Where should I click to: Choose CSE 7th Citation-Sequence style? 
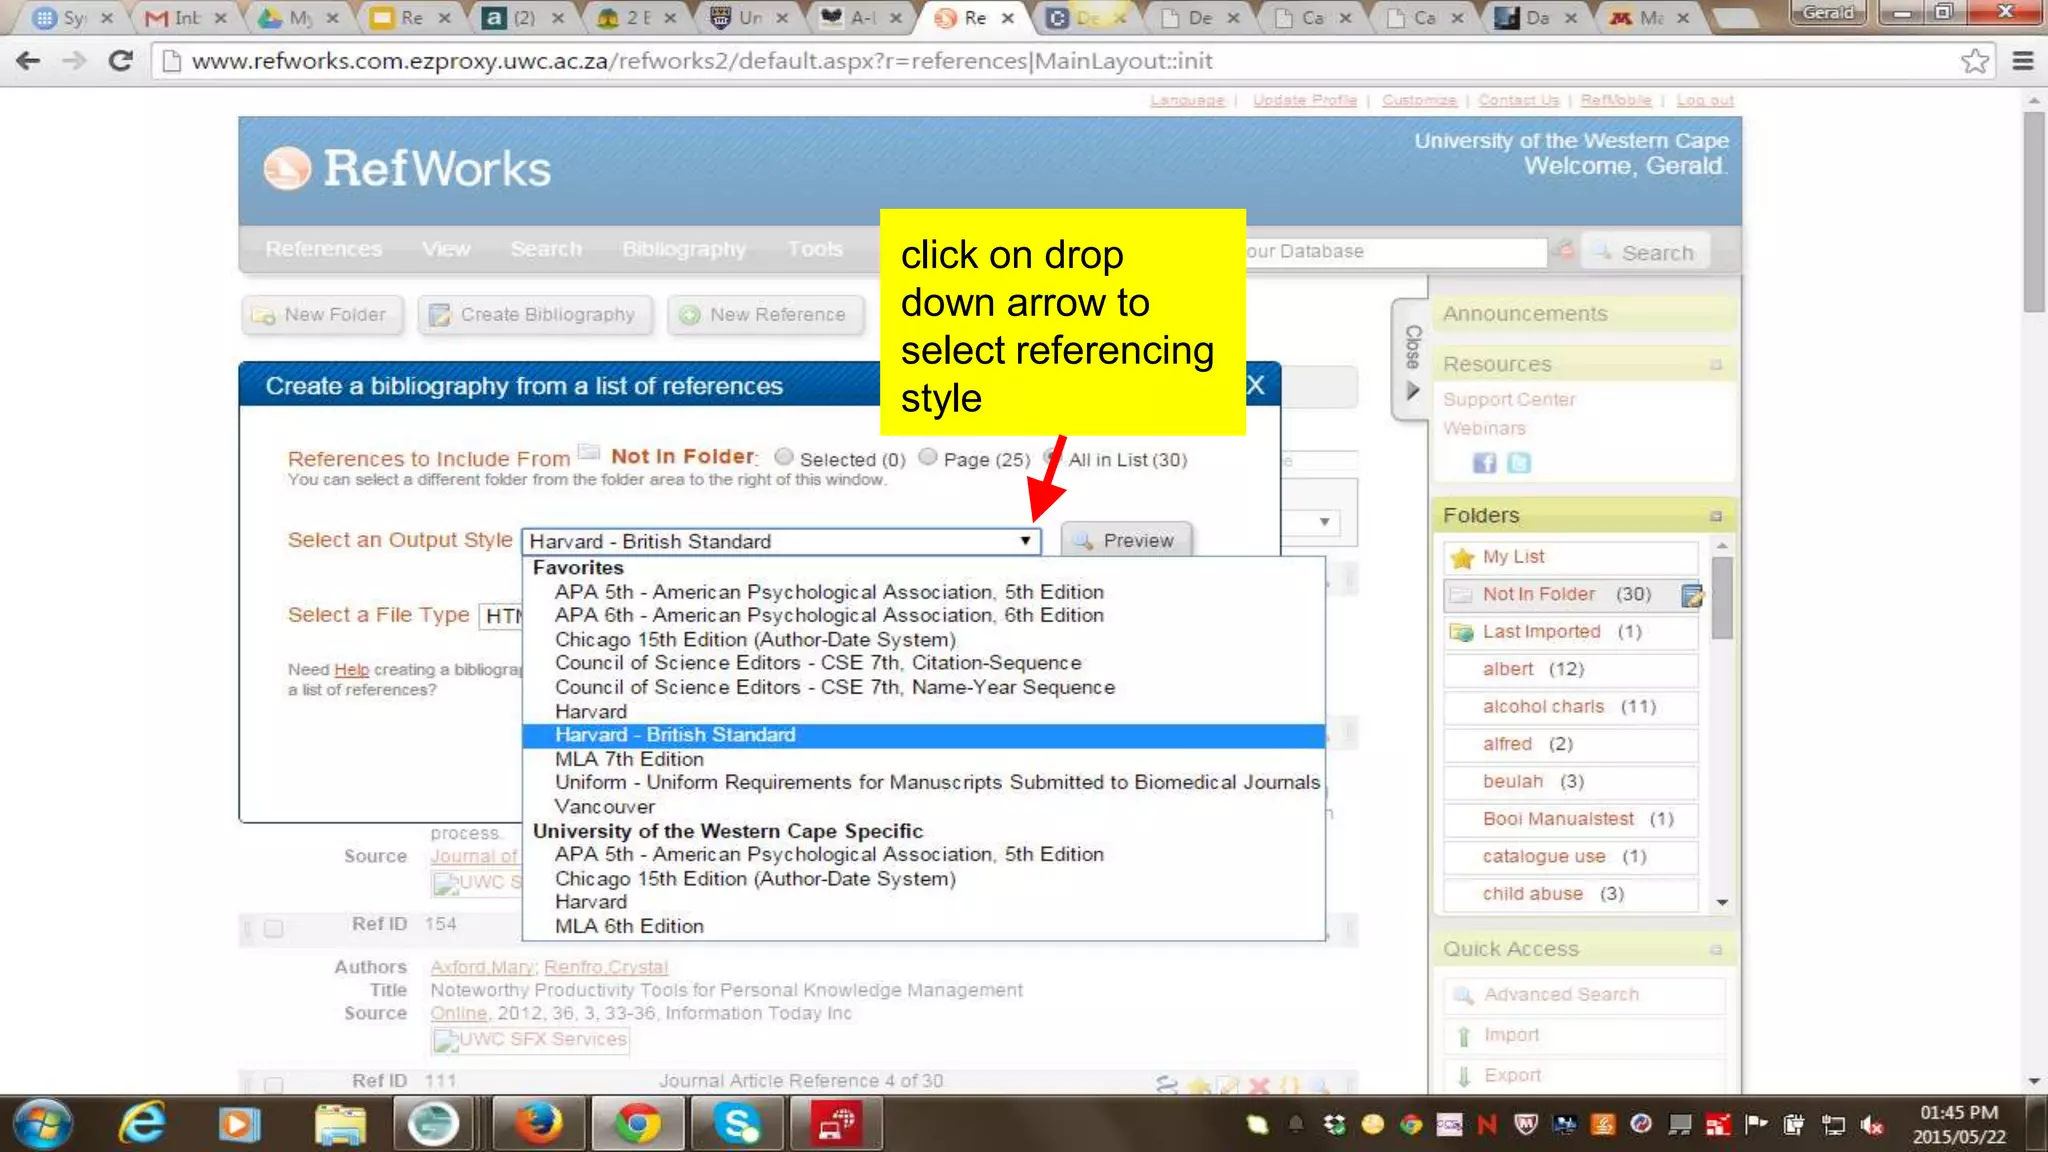818,663
